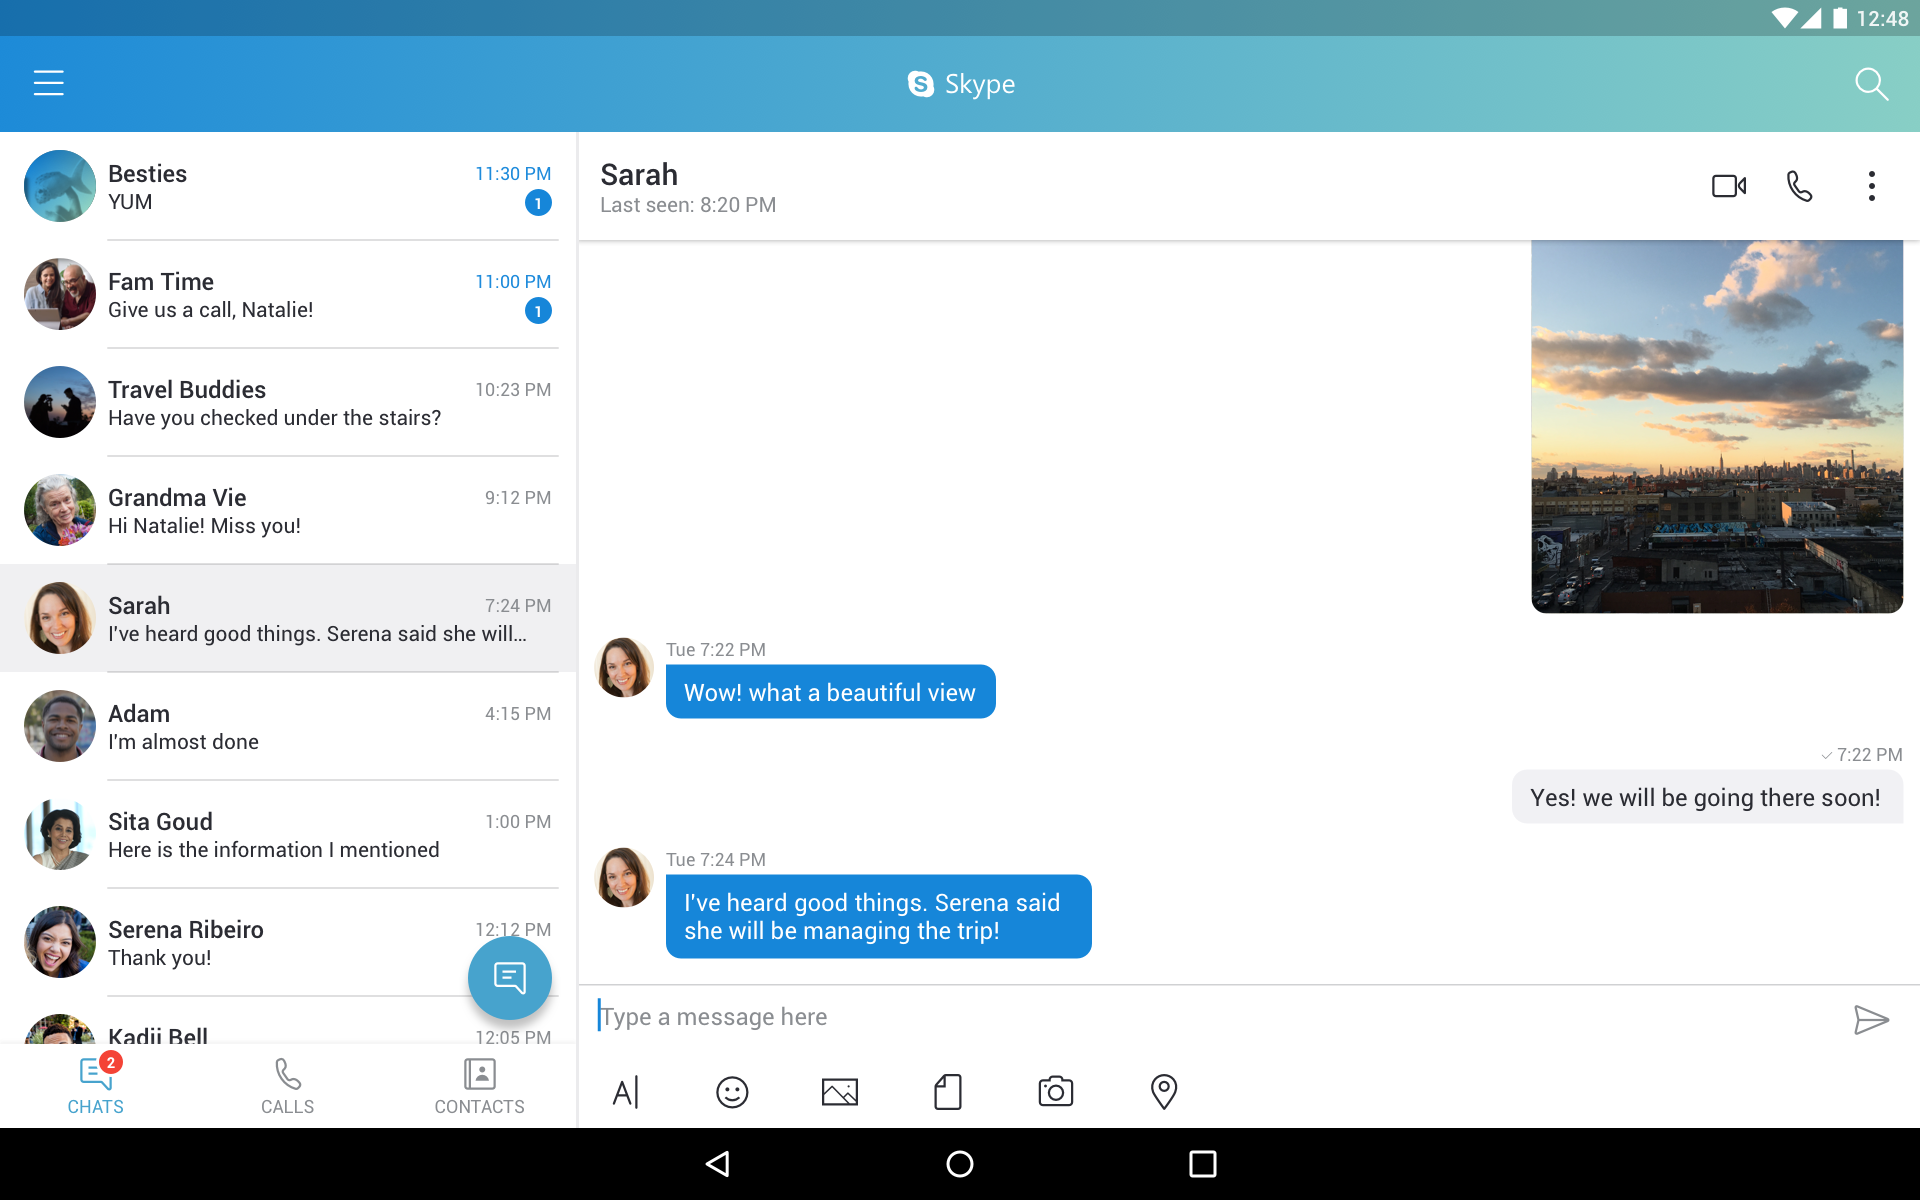Click the search icon
The image size is (1920, 1200).
coord(1872,84)
